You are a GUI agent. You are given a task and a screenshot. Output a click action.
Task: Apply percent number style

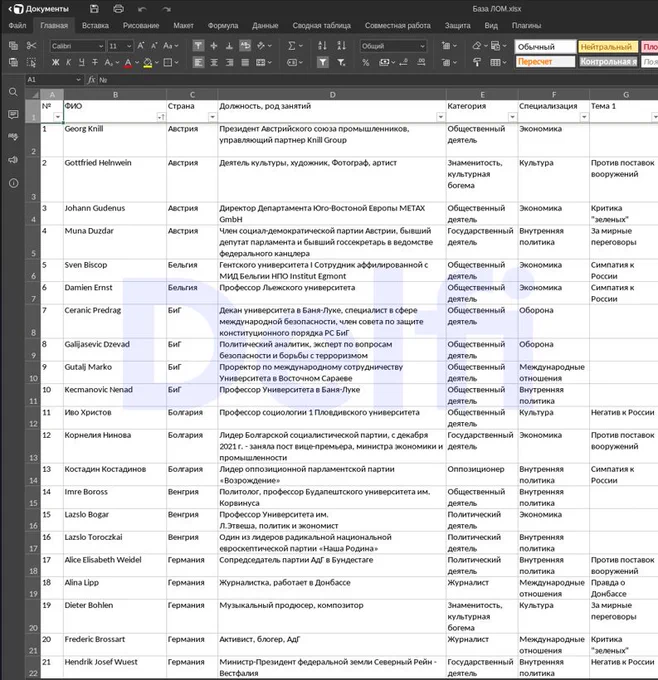pos(366,62)
